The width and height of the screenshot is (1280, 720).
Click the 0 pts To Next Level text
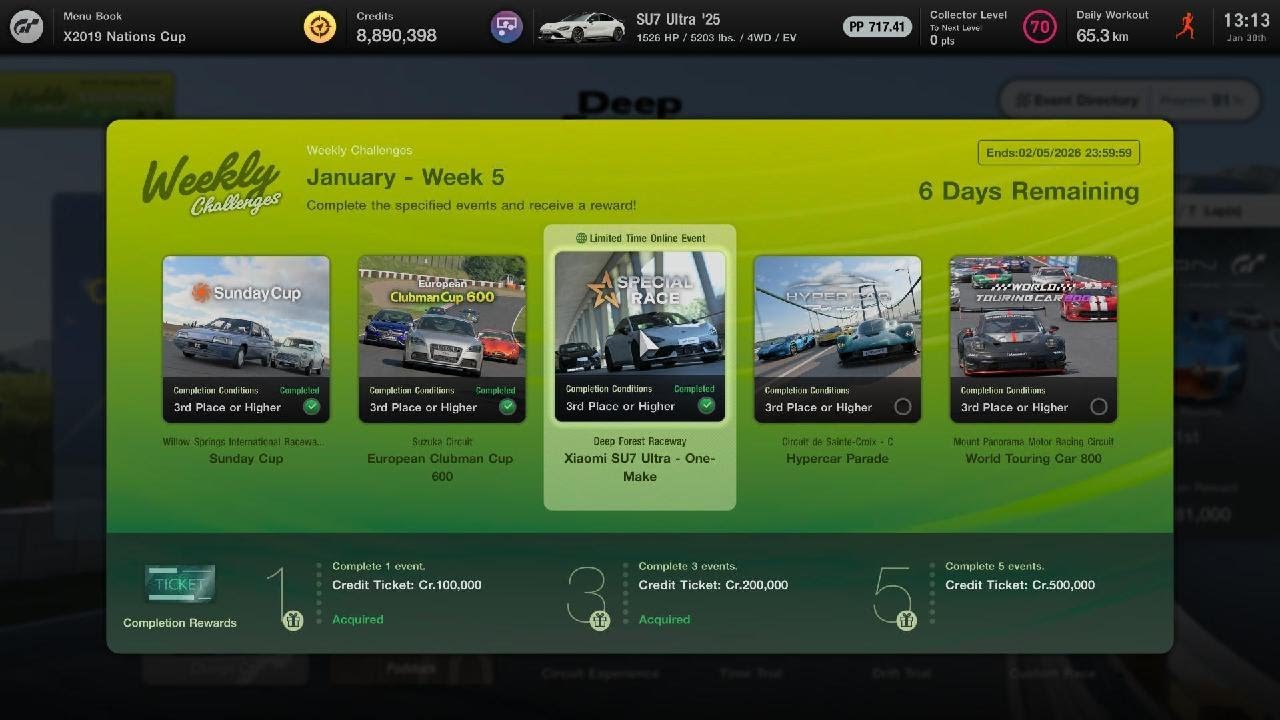942,41
